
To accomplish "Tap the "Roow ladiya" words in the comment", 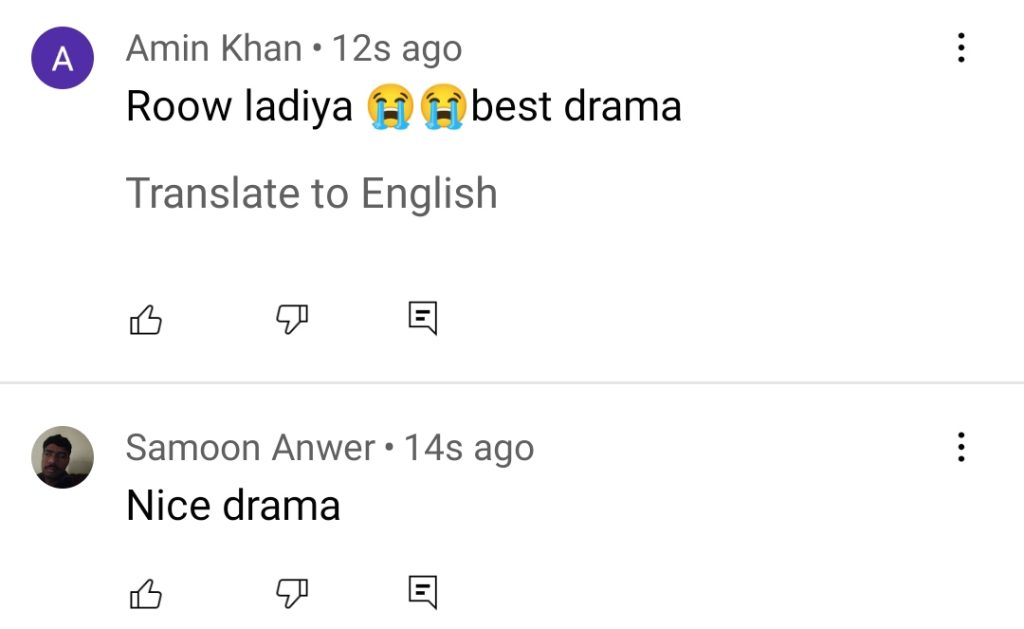I will click(x=239, y=106).
